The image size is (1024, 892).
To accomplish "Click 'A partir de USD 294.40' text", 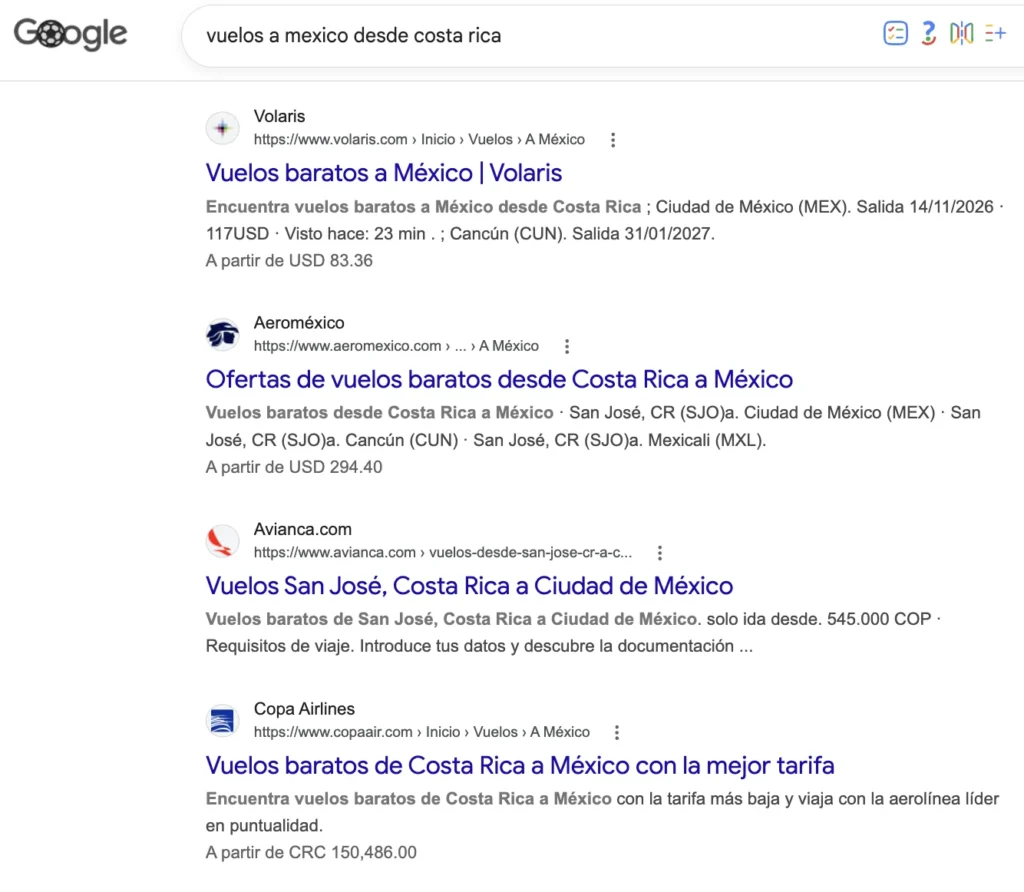I will (x=294, y=467).
